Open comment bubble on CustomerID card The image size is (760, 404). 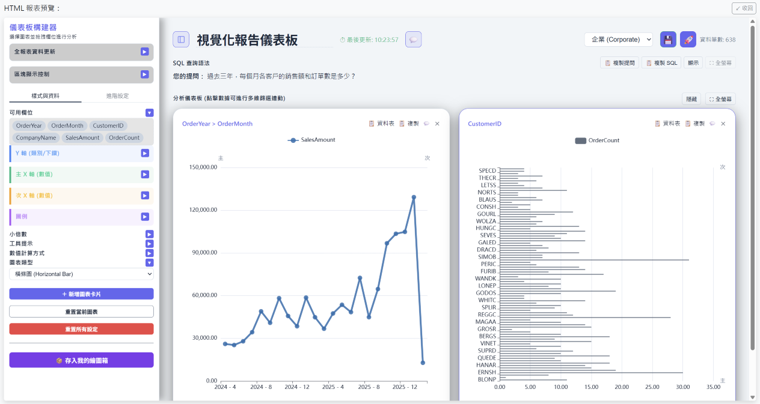pyautogui.click(x=712, y=124)
